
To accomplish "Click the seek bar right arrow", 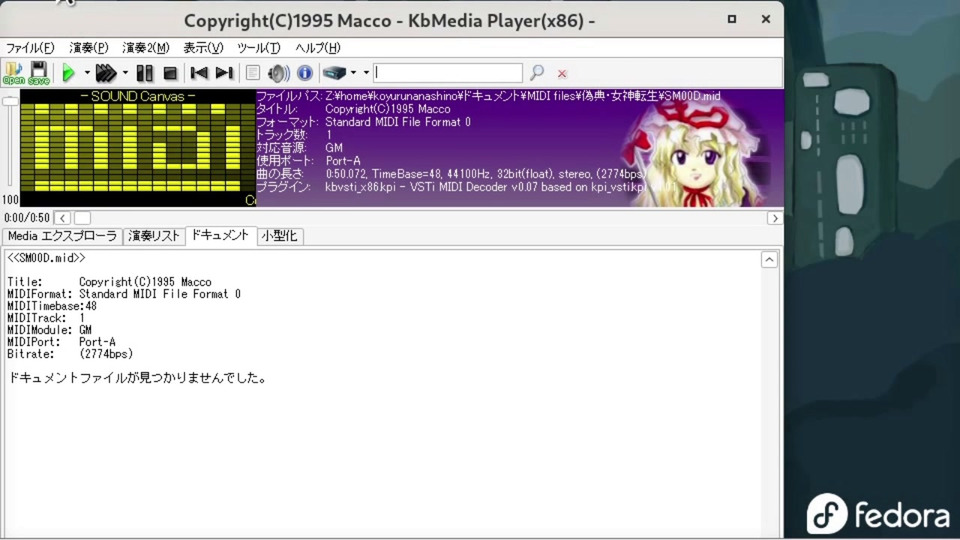I will pos(774,218).
